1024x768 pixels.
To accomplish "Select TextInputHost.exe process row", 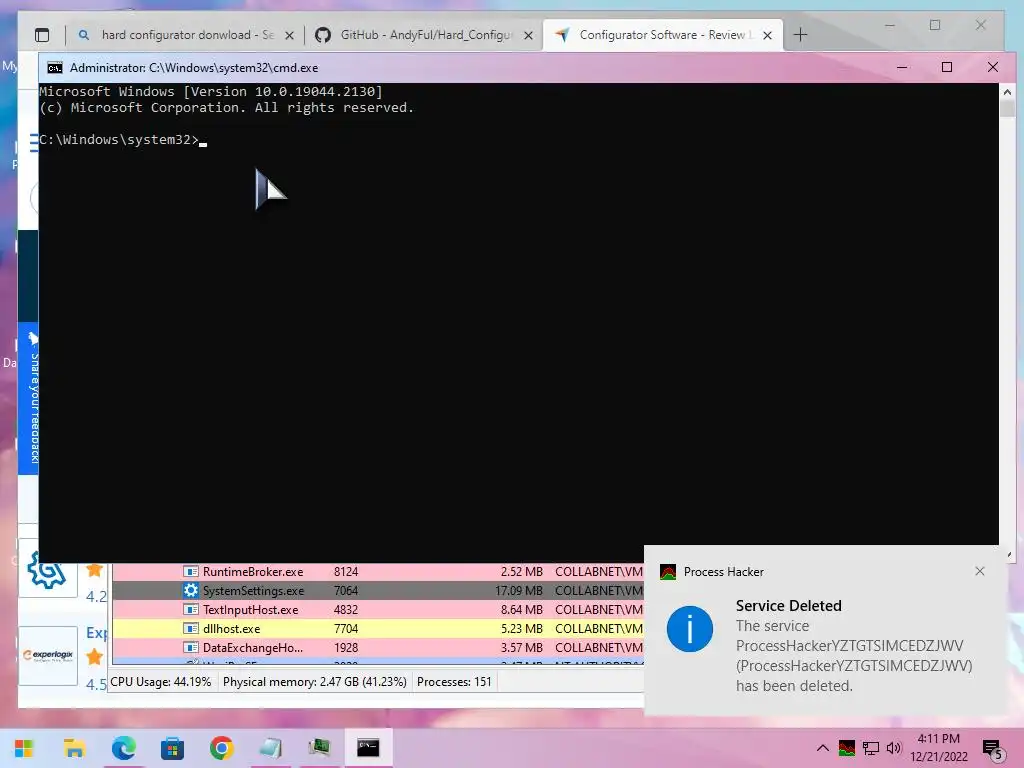I will (378, 609).
